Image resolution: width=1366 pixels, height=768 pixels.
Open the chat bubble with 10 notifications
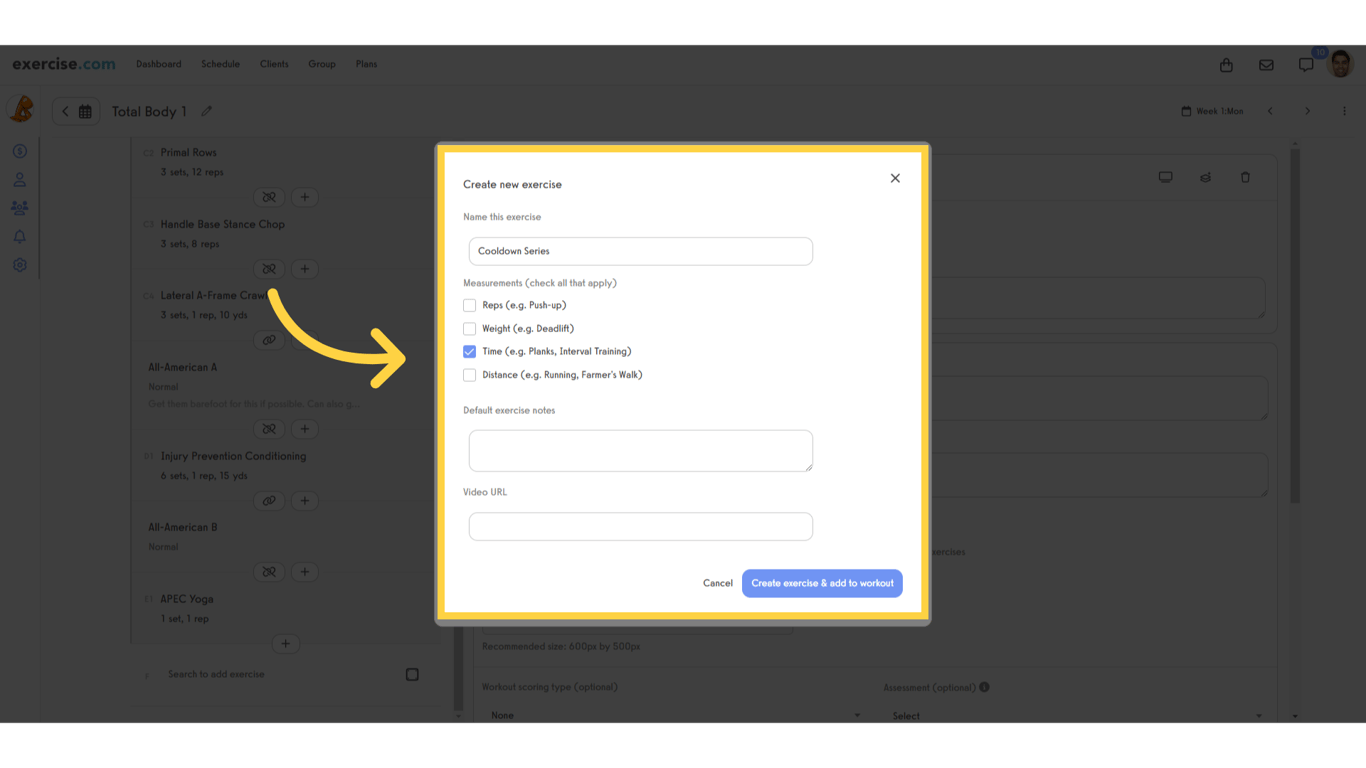(1306, 64)
